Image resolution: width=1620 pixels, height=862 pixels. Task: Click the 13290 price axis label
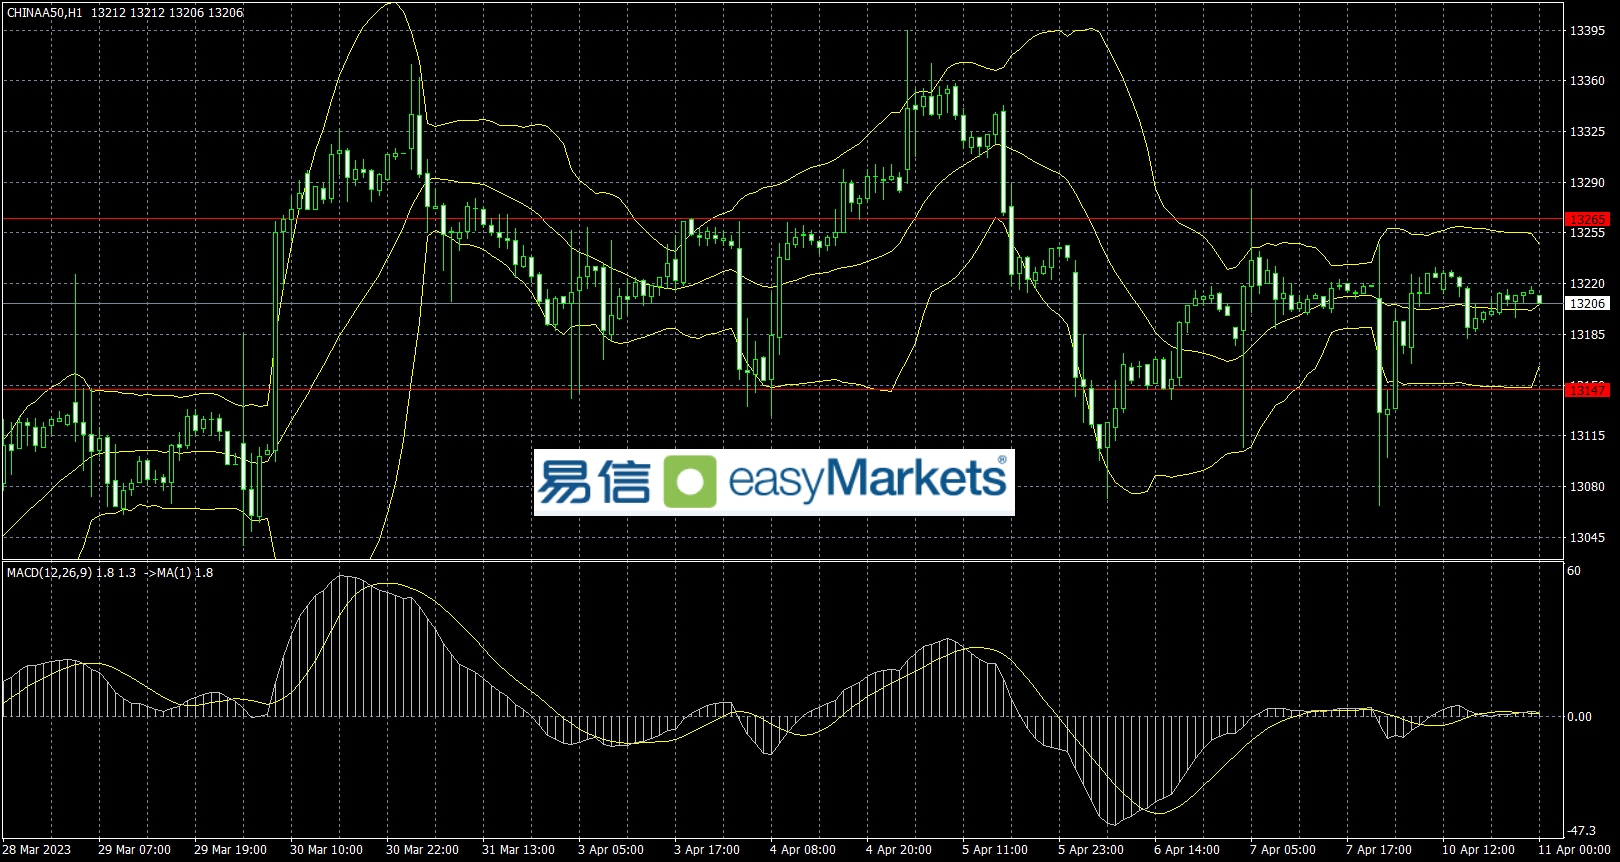(x=1587, y=183)
